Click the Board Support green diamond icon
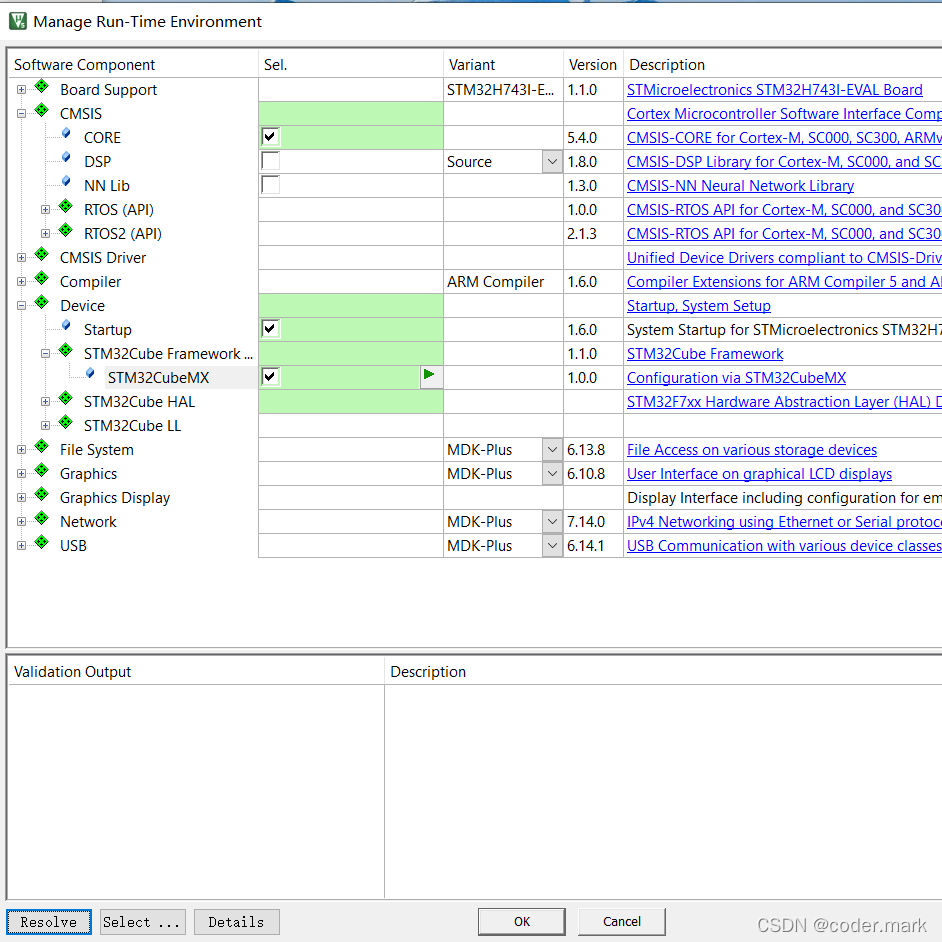Screen dimensions: 942x942 [x=41, y=87]
